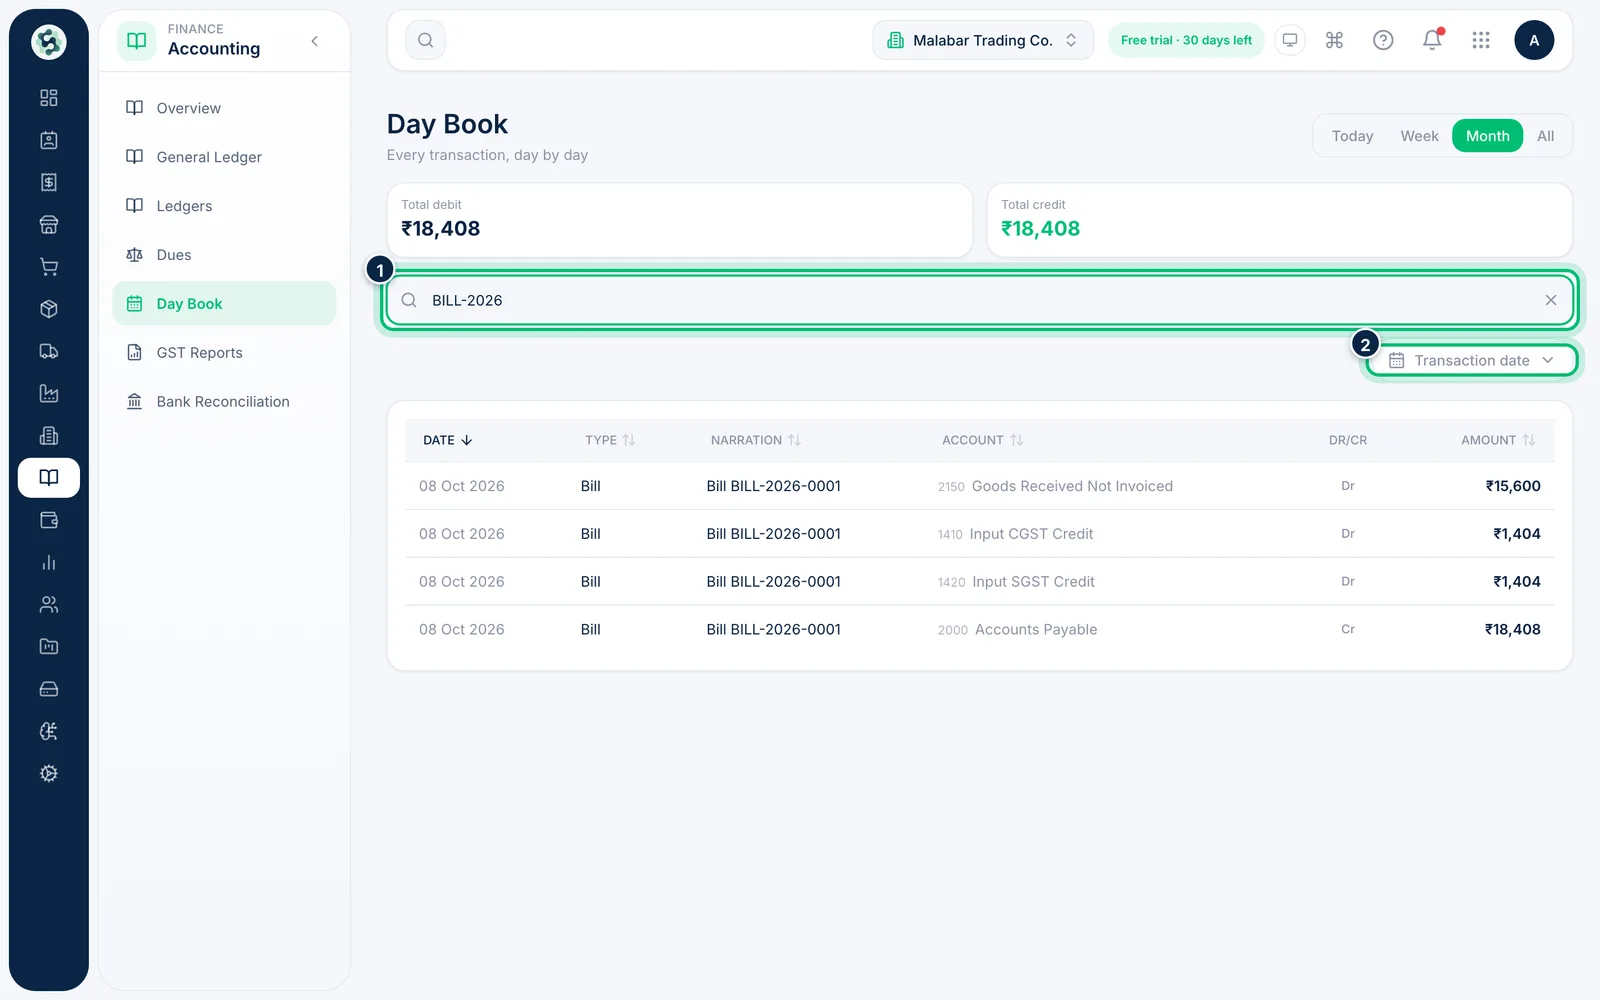Click the top search magnifier button

[425, 40]
